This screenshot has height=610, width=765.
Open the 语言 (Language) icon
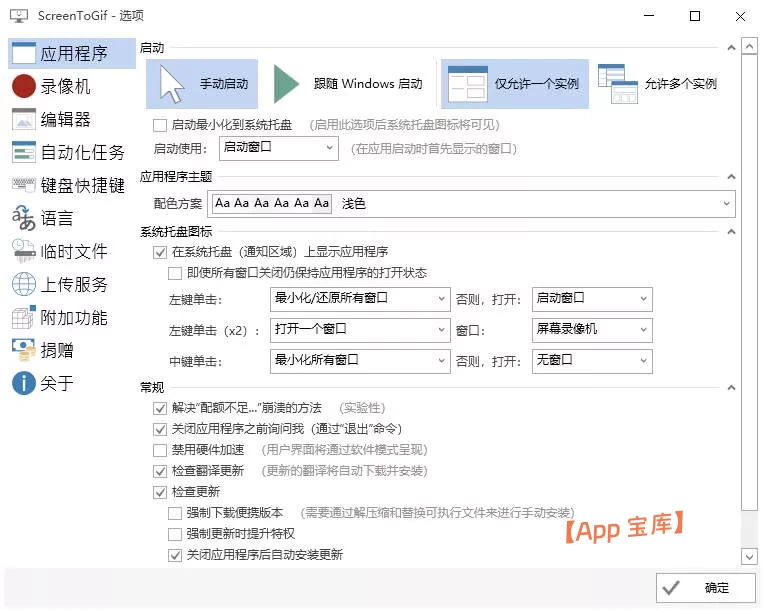coord(24,218)
